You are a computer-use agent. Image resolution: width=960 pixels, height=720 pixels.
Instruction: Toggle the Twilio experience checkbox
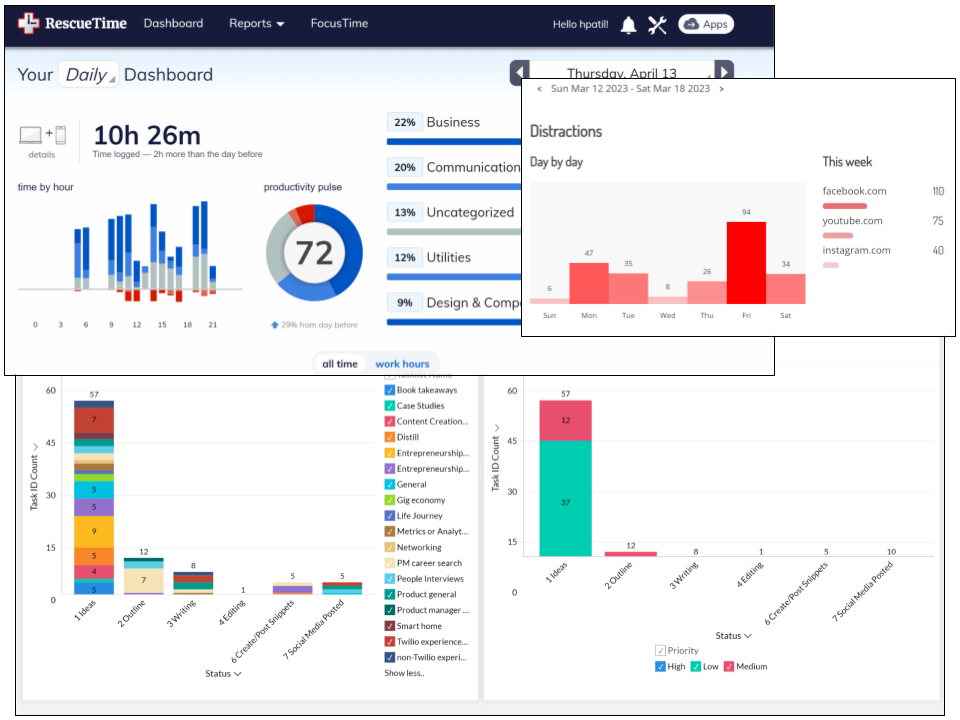389,642
